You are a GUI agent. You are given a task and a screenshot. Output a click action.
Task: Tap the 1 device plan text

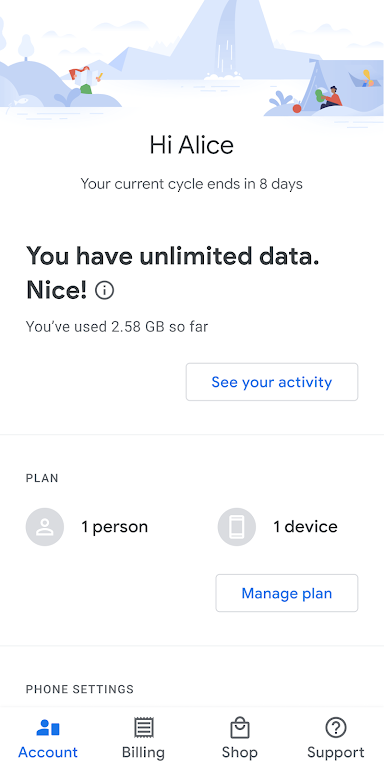(306, 527)
